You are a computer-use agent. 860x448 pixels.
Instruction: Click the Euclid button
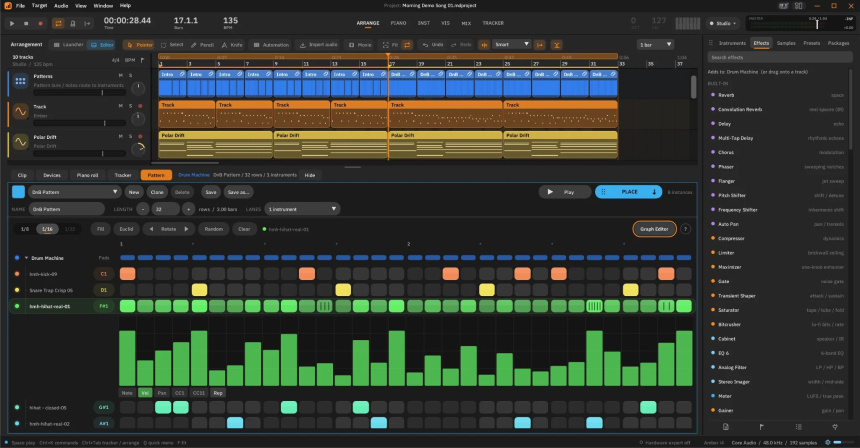[126, 229]
